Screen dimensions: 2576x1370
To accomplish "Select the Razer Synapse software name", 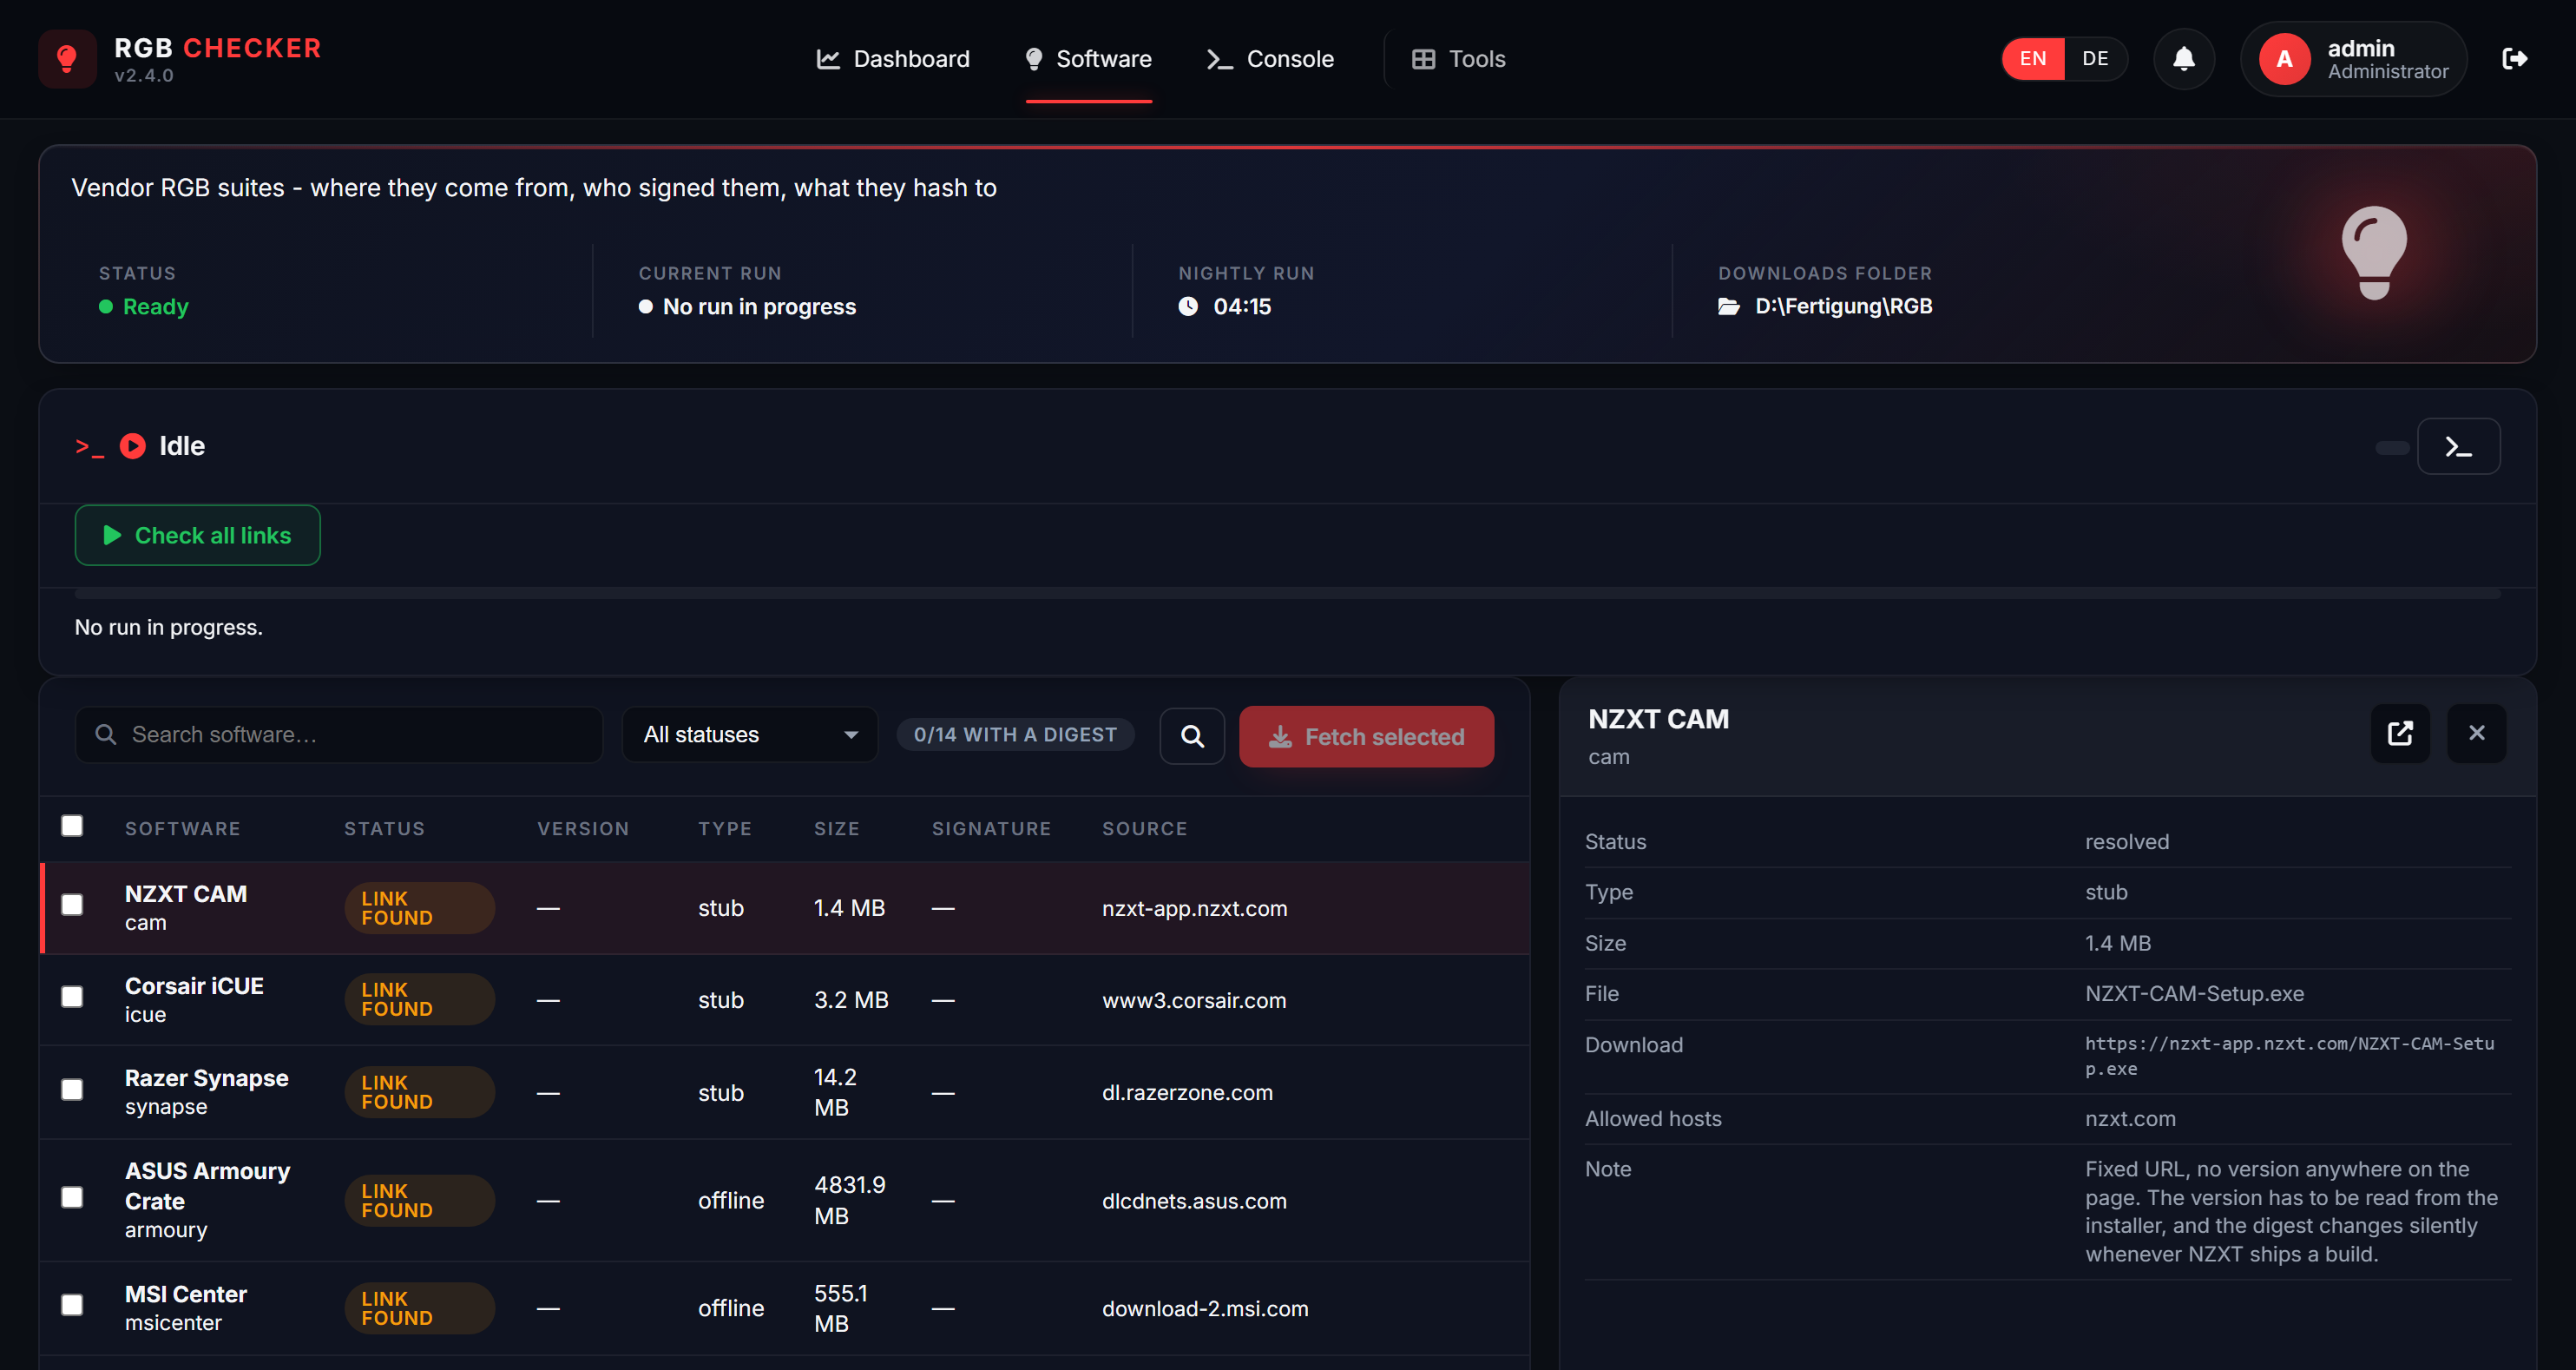I will click(x=207, y=1078).
